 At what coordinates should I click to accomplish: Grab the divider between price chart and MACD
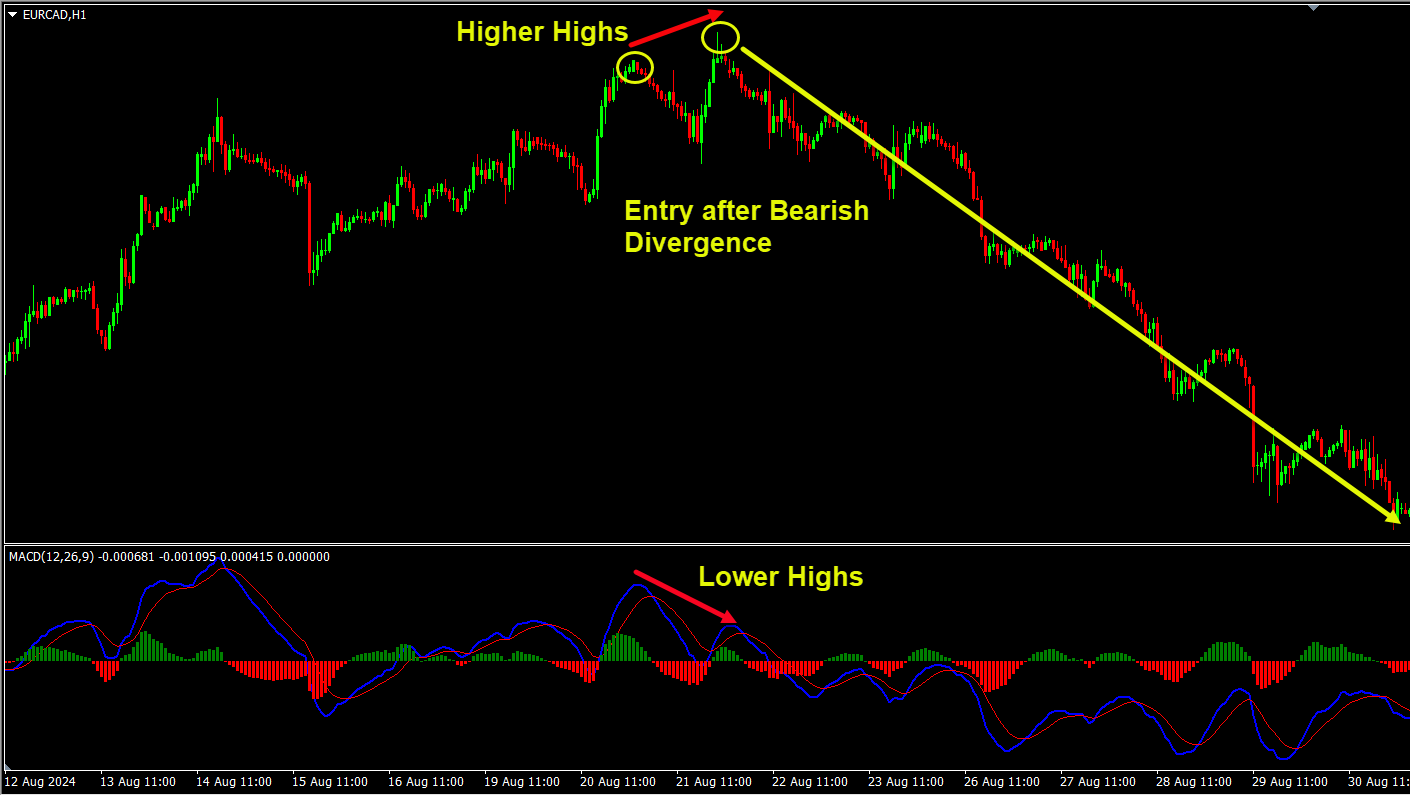(705, 544)
